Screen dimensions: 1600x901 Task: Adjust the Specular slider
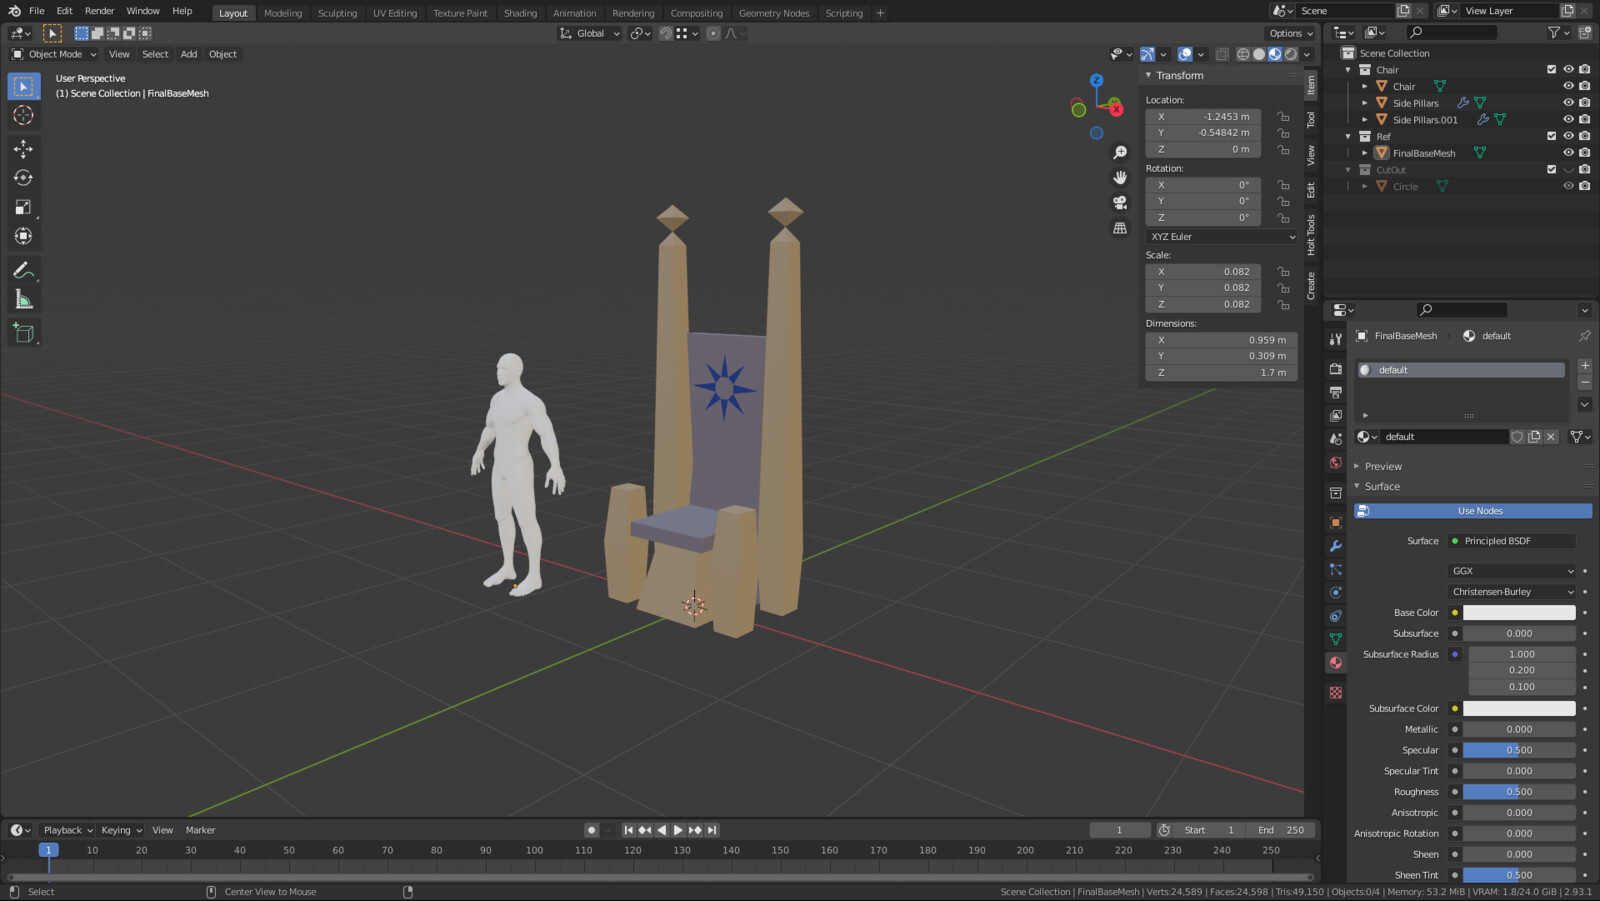coord(1519,750)
